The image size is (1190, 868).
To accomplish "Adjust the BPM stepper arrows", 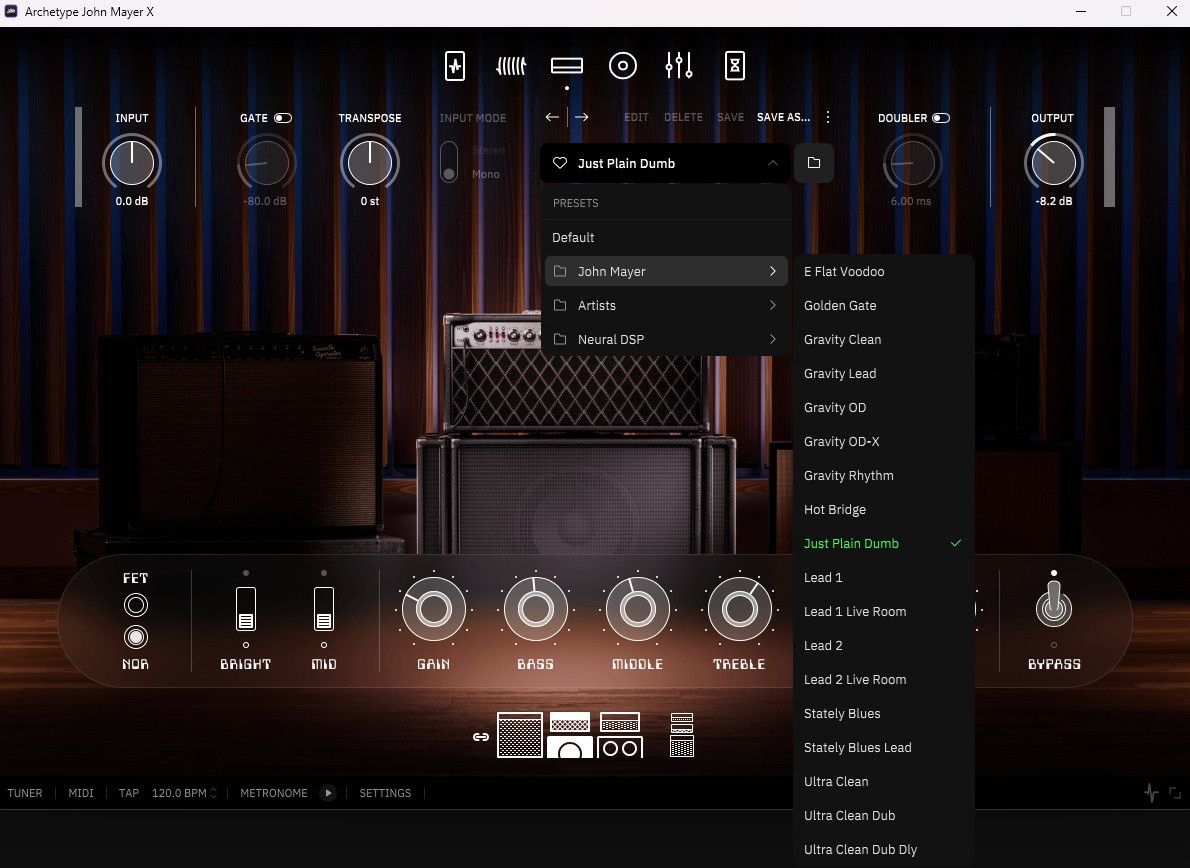I will [213, 793].
